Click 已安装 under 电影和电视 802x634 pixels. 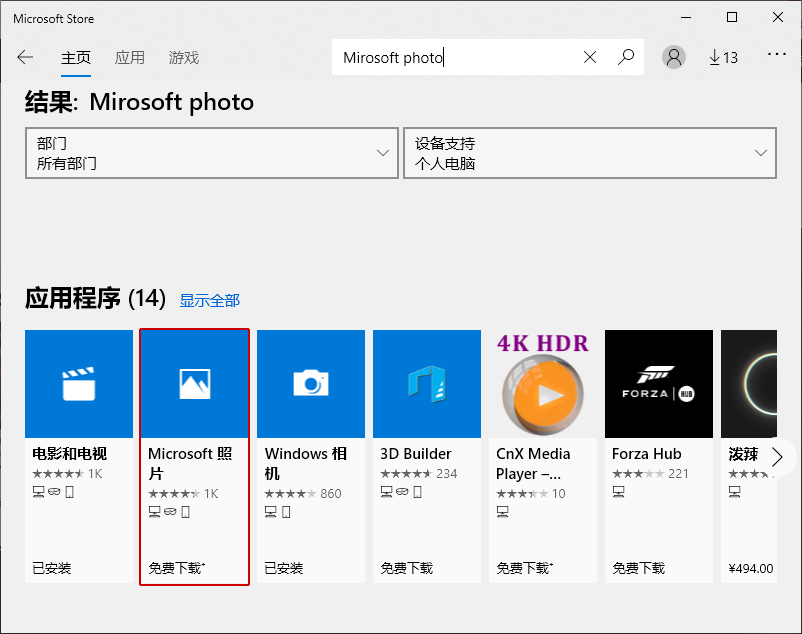tap(52, 568)
